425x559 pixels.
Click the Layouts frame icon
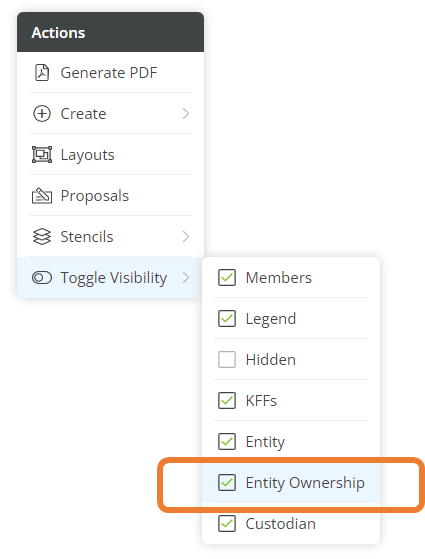(x=42, y=155)
